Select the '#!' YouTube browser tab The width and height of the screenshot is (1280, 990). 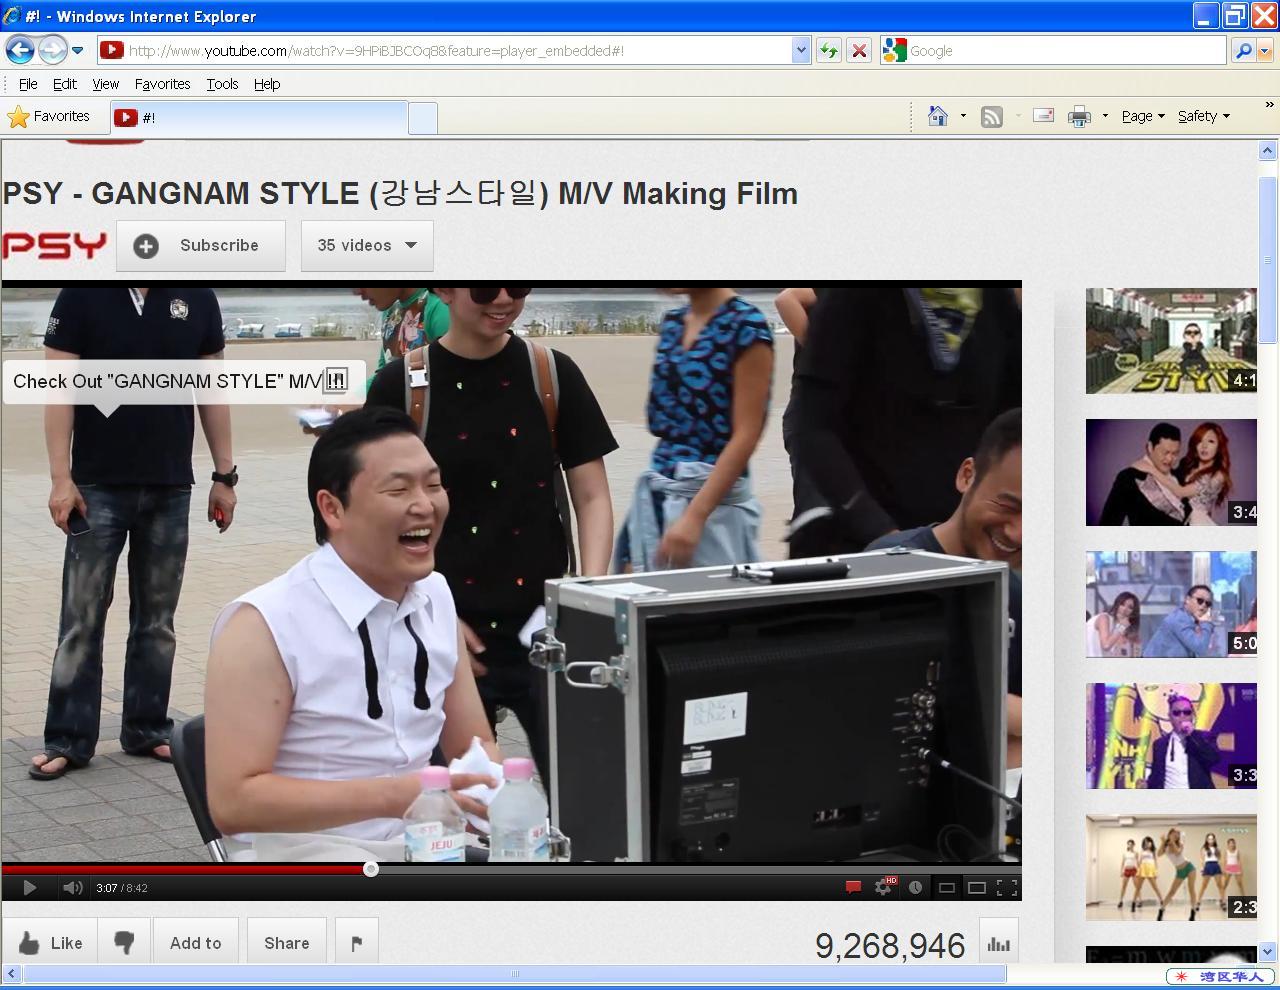pyautogui.click(x=258, y=118)
